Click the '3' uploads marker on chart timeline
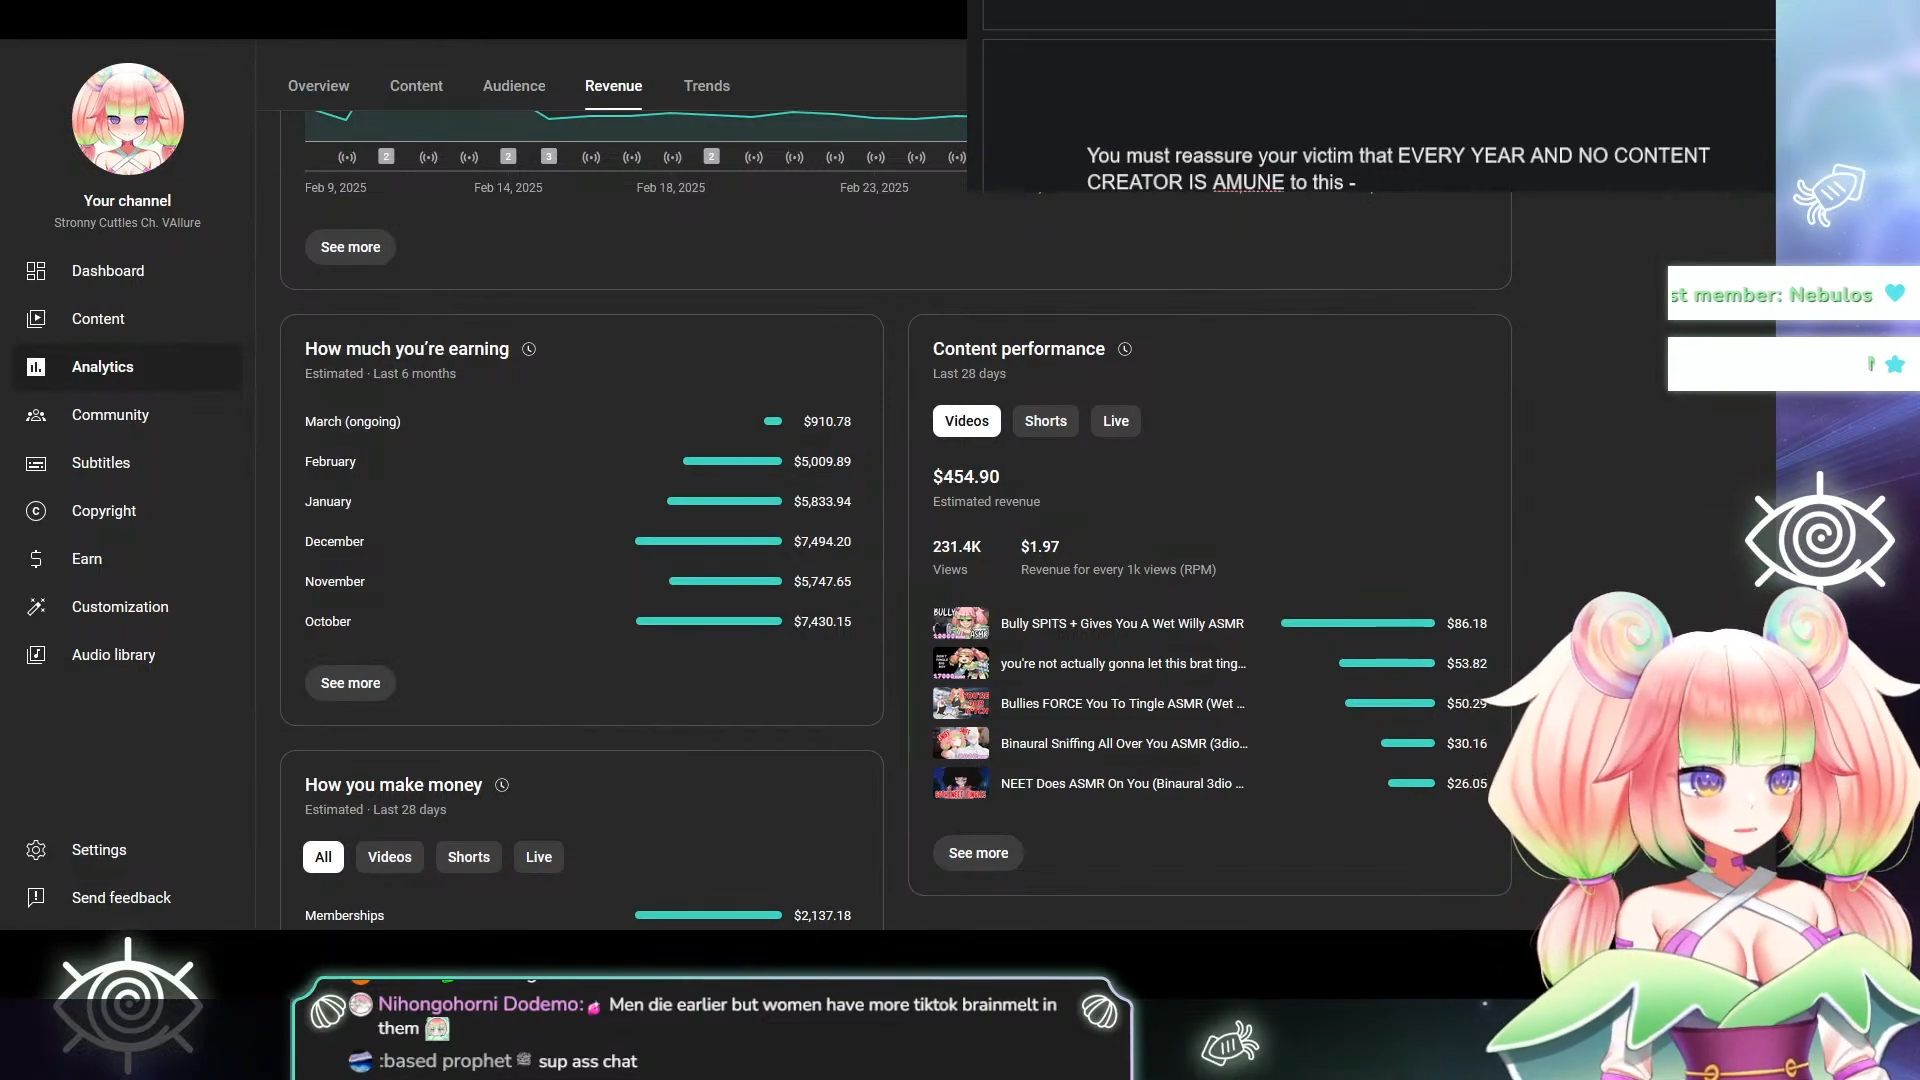Viewport: 1920px width, 1080px height. coord(548,156)
